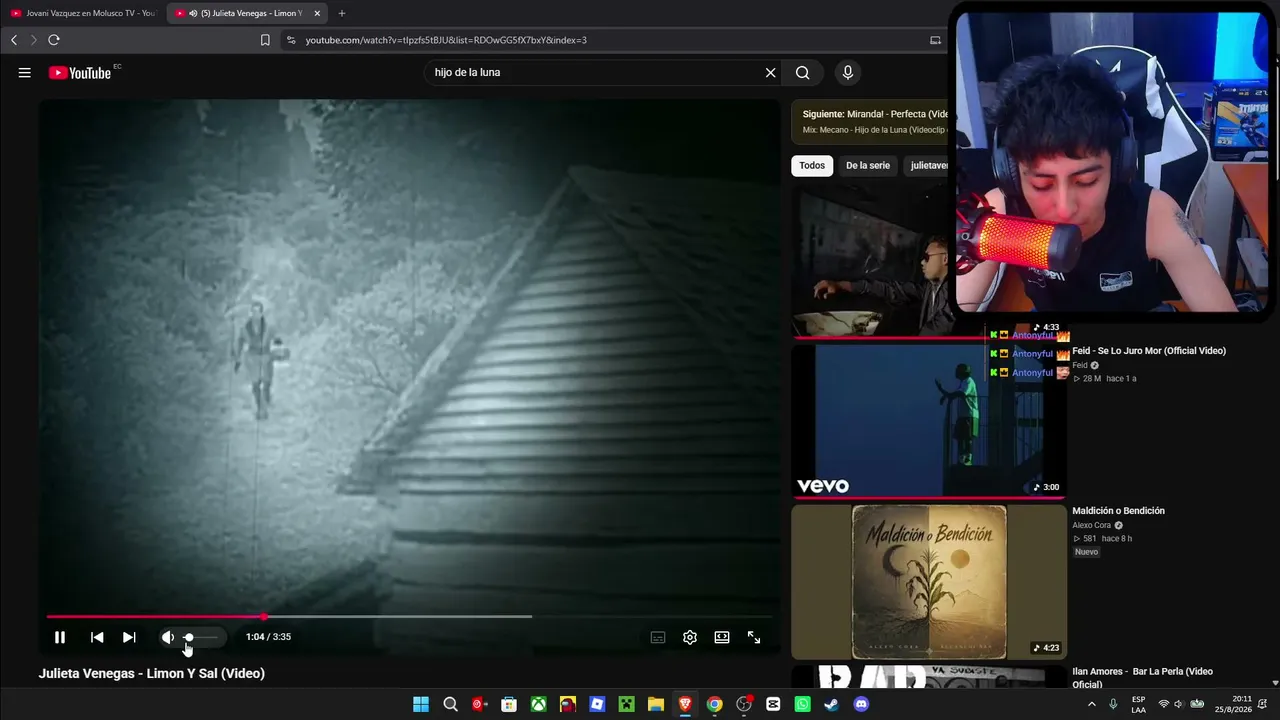Open the ESP LAA language switcher
Screen dimensions: 1280x720
1139,704
